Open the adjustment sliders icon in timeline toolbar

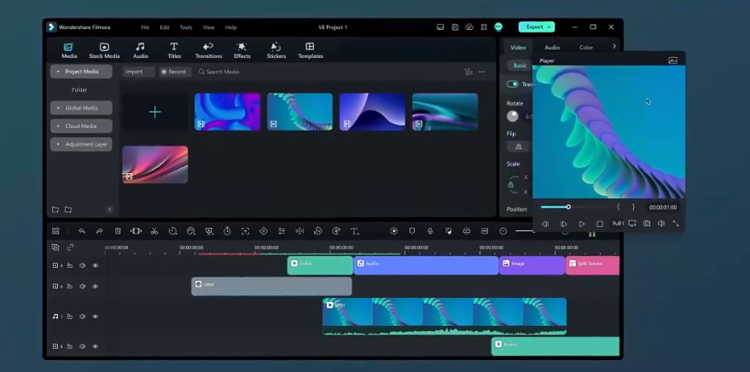(x=282, y=231)
